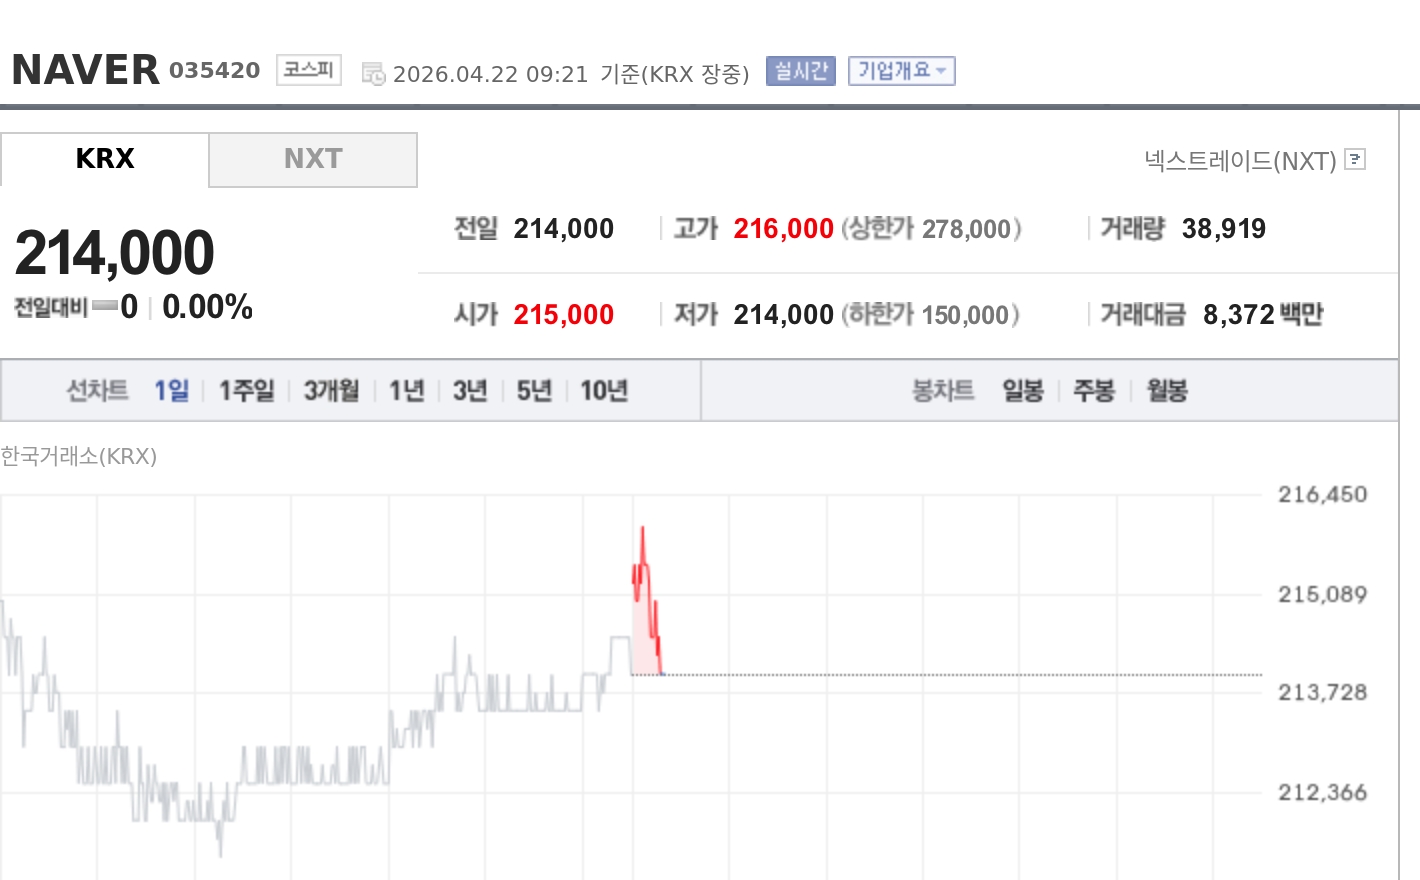The width and height of the screenshot is (1420, 880).
Task: Switch chart period to 1주일
Action: [x=245, y=391]
